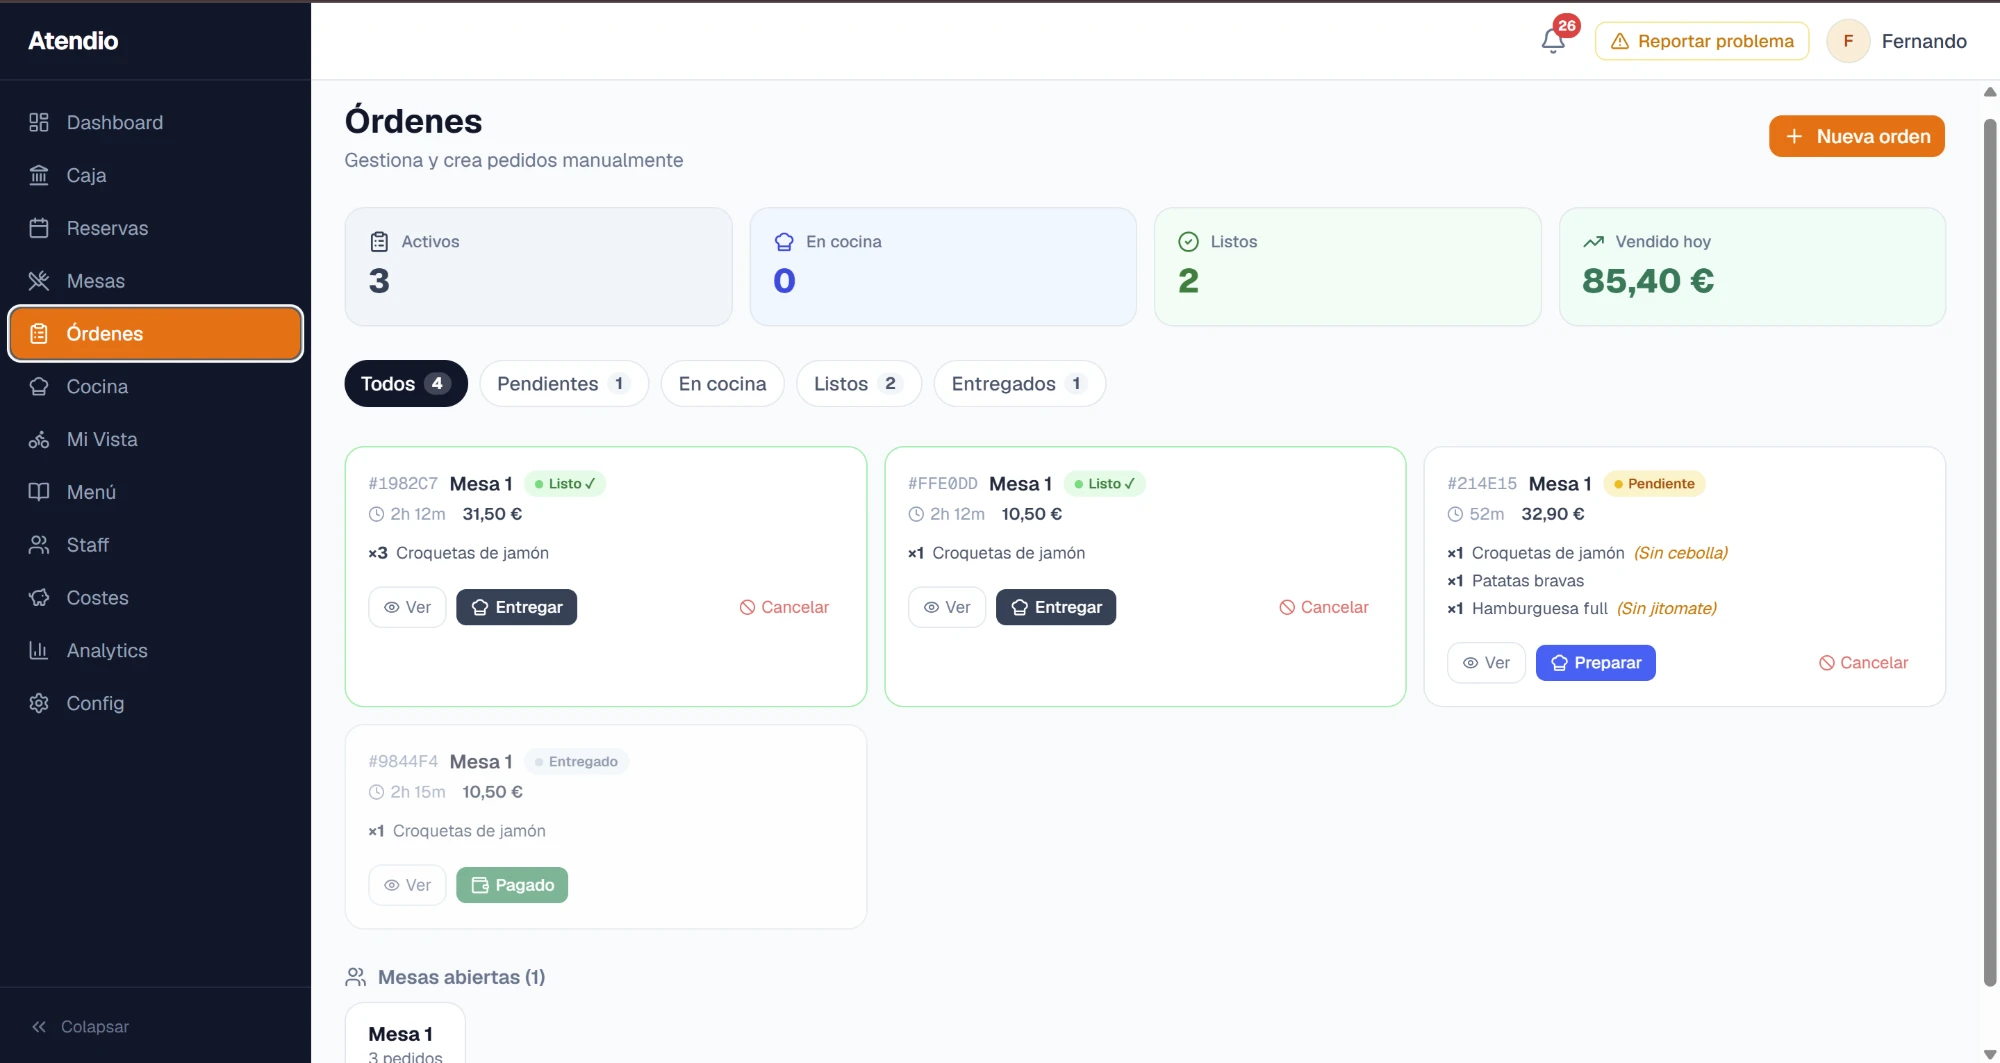Click the Staff people icon
The image size is (2000, 1063).
(x=39, y=545)
